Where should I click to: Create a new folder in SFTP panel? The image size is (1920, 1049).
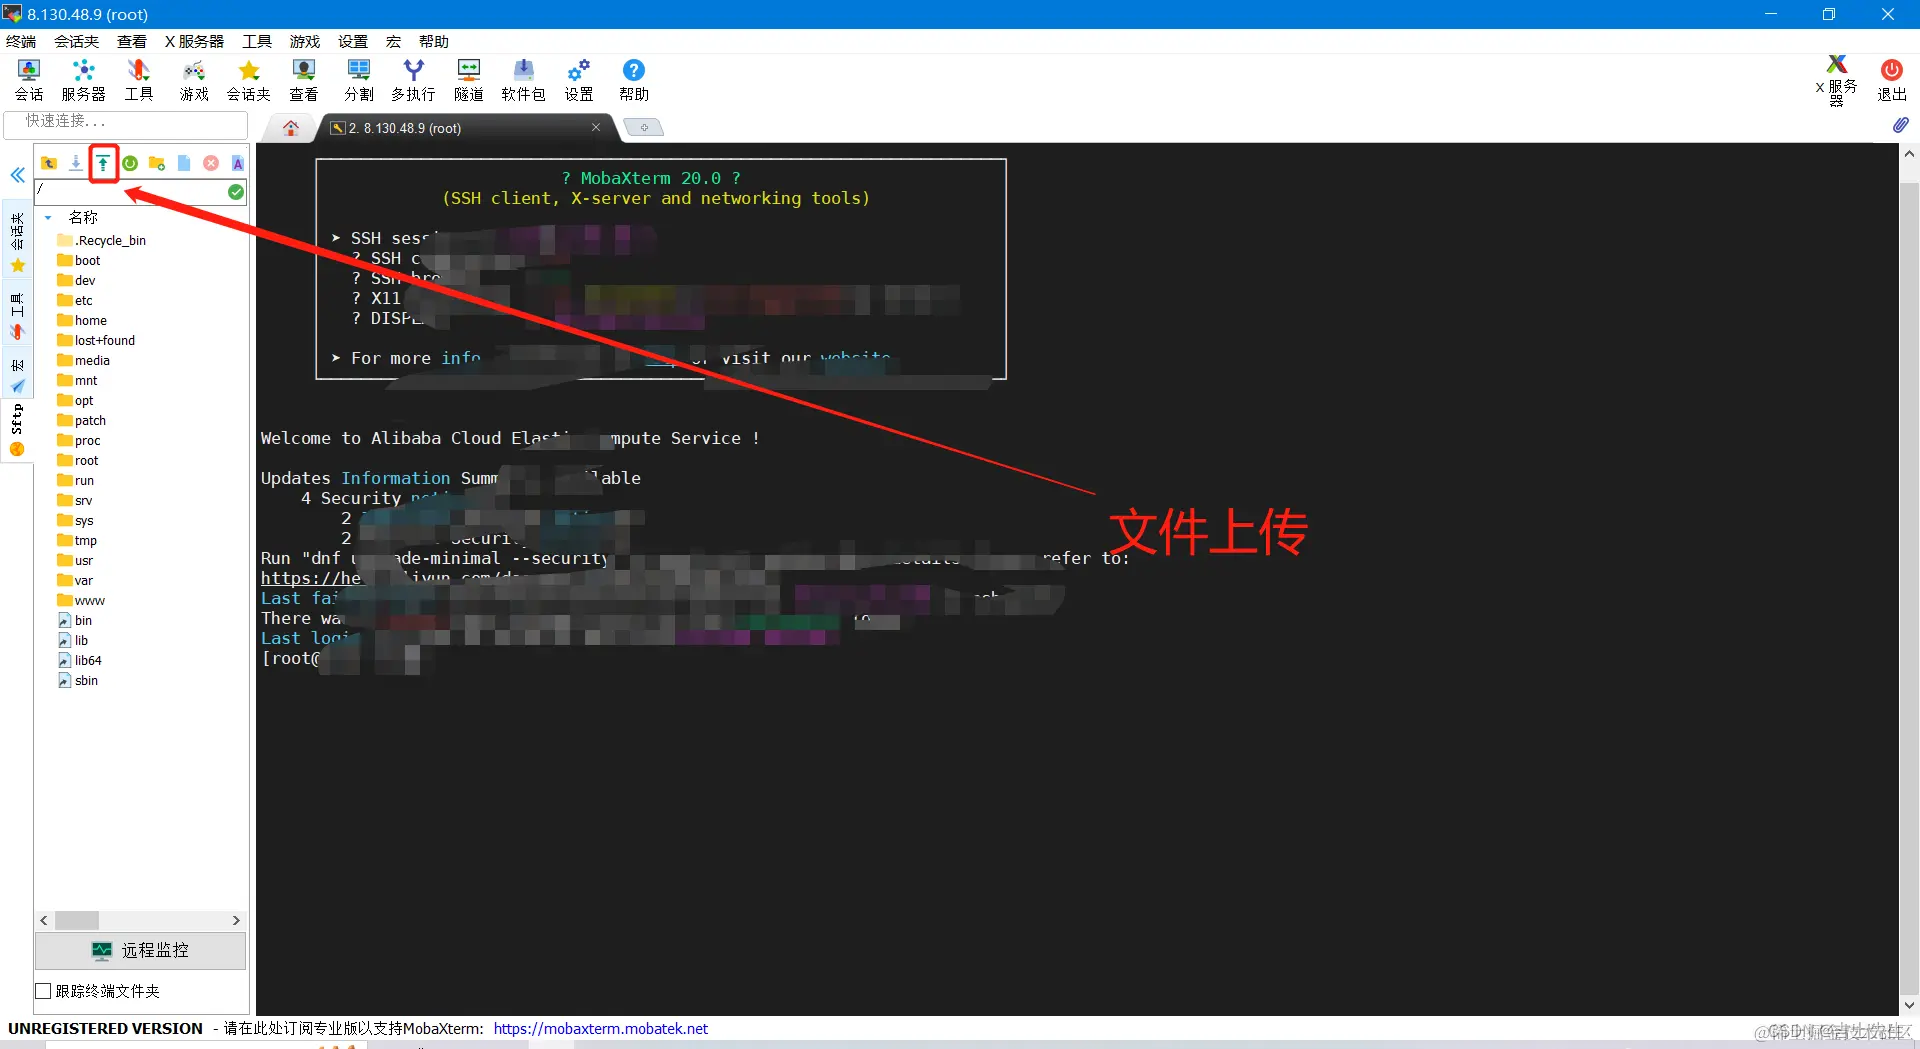click(157, 163)
